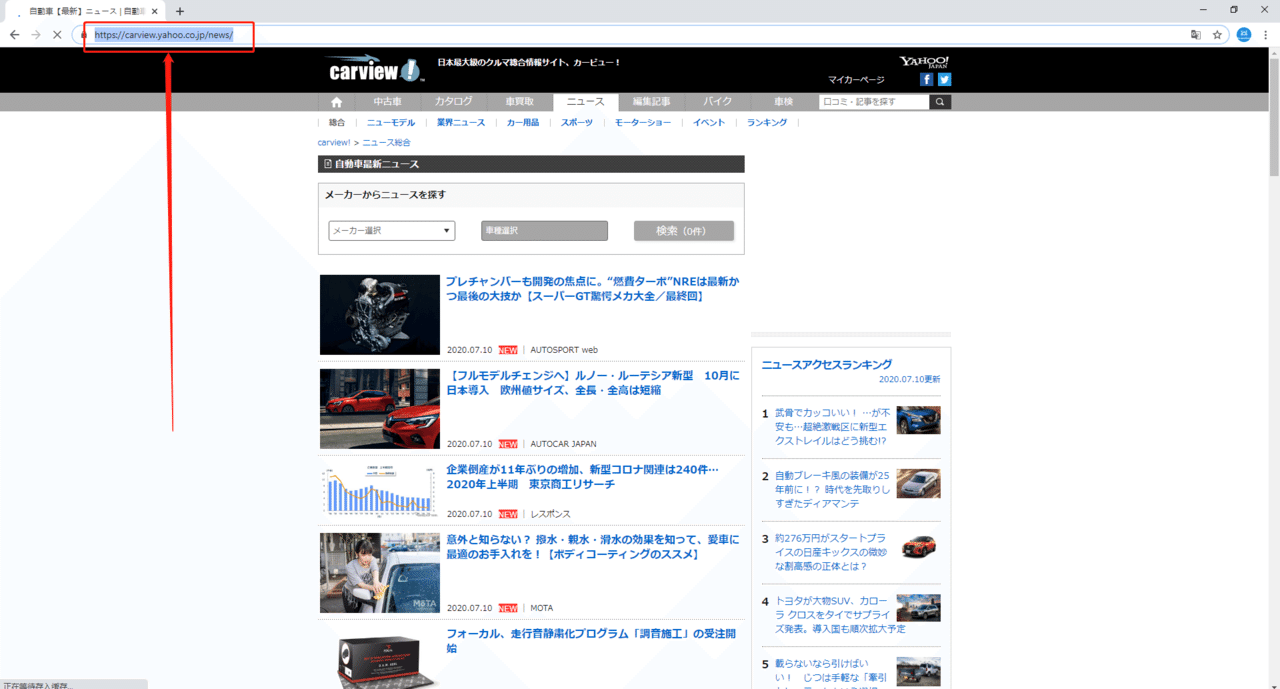Open ranking 4 カローラ クロス article

point(840,615)
